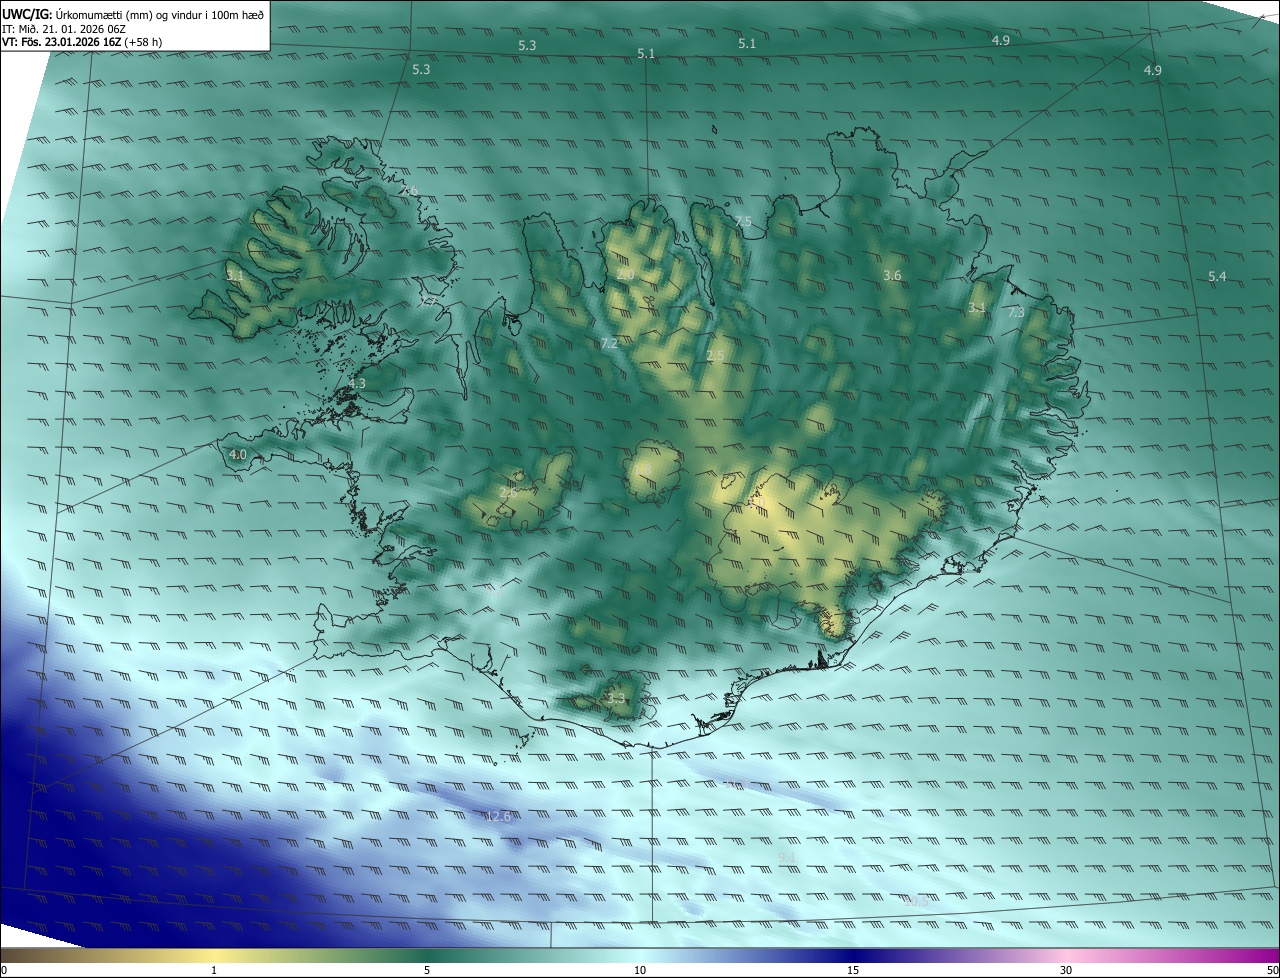The image size is (1280, 978).
Task: Click the colorbar tick label "30"
Action: 1066,970
